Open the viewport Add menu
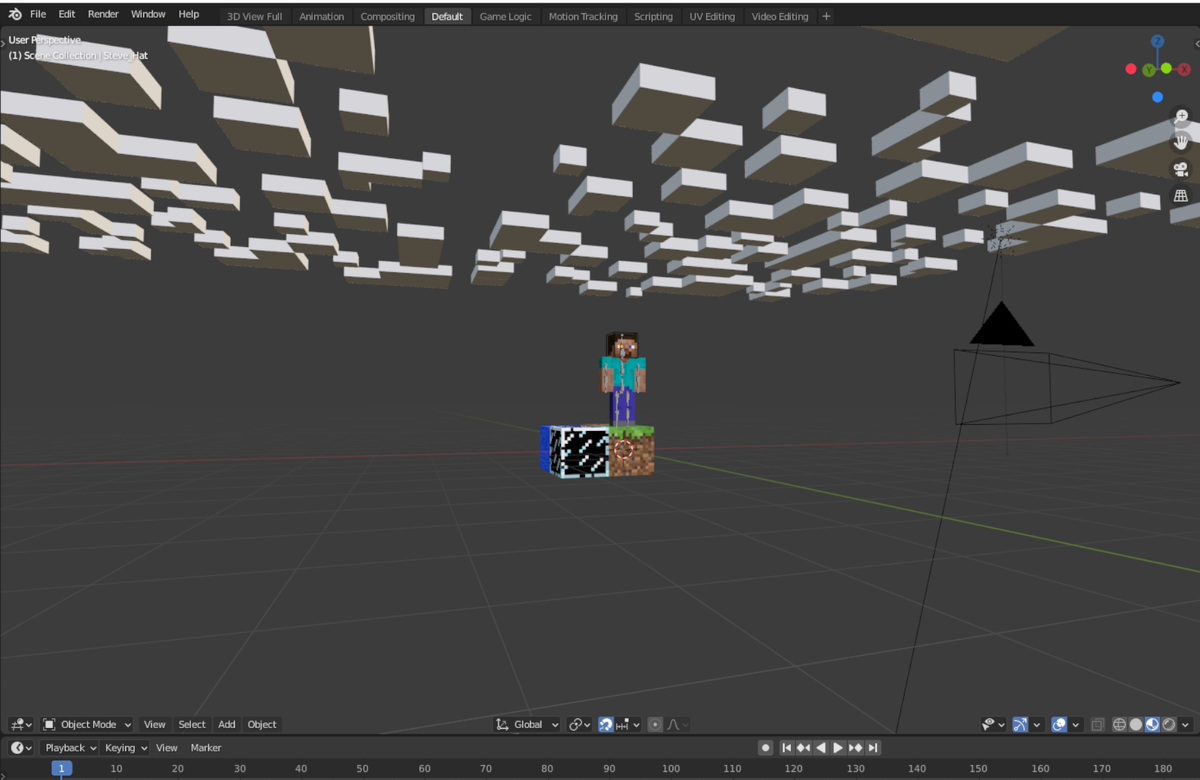The height and width of the screenshot is (780, 1200). click(x=227, y=724)
